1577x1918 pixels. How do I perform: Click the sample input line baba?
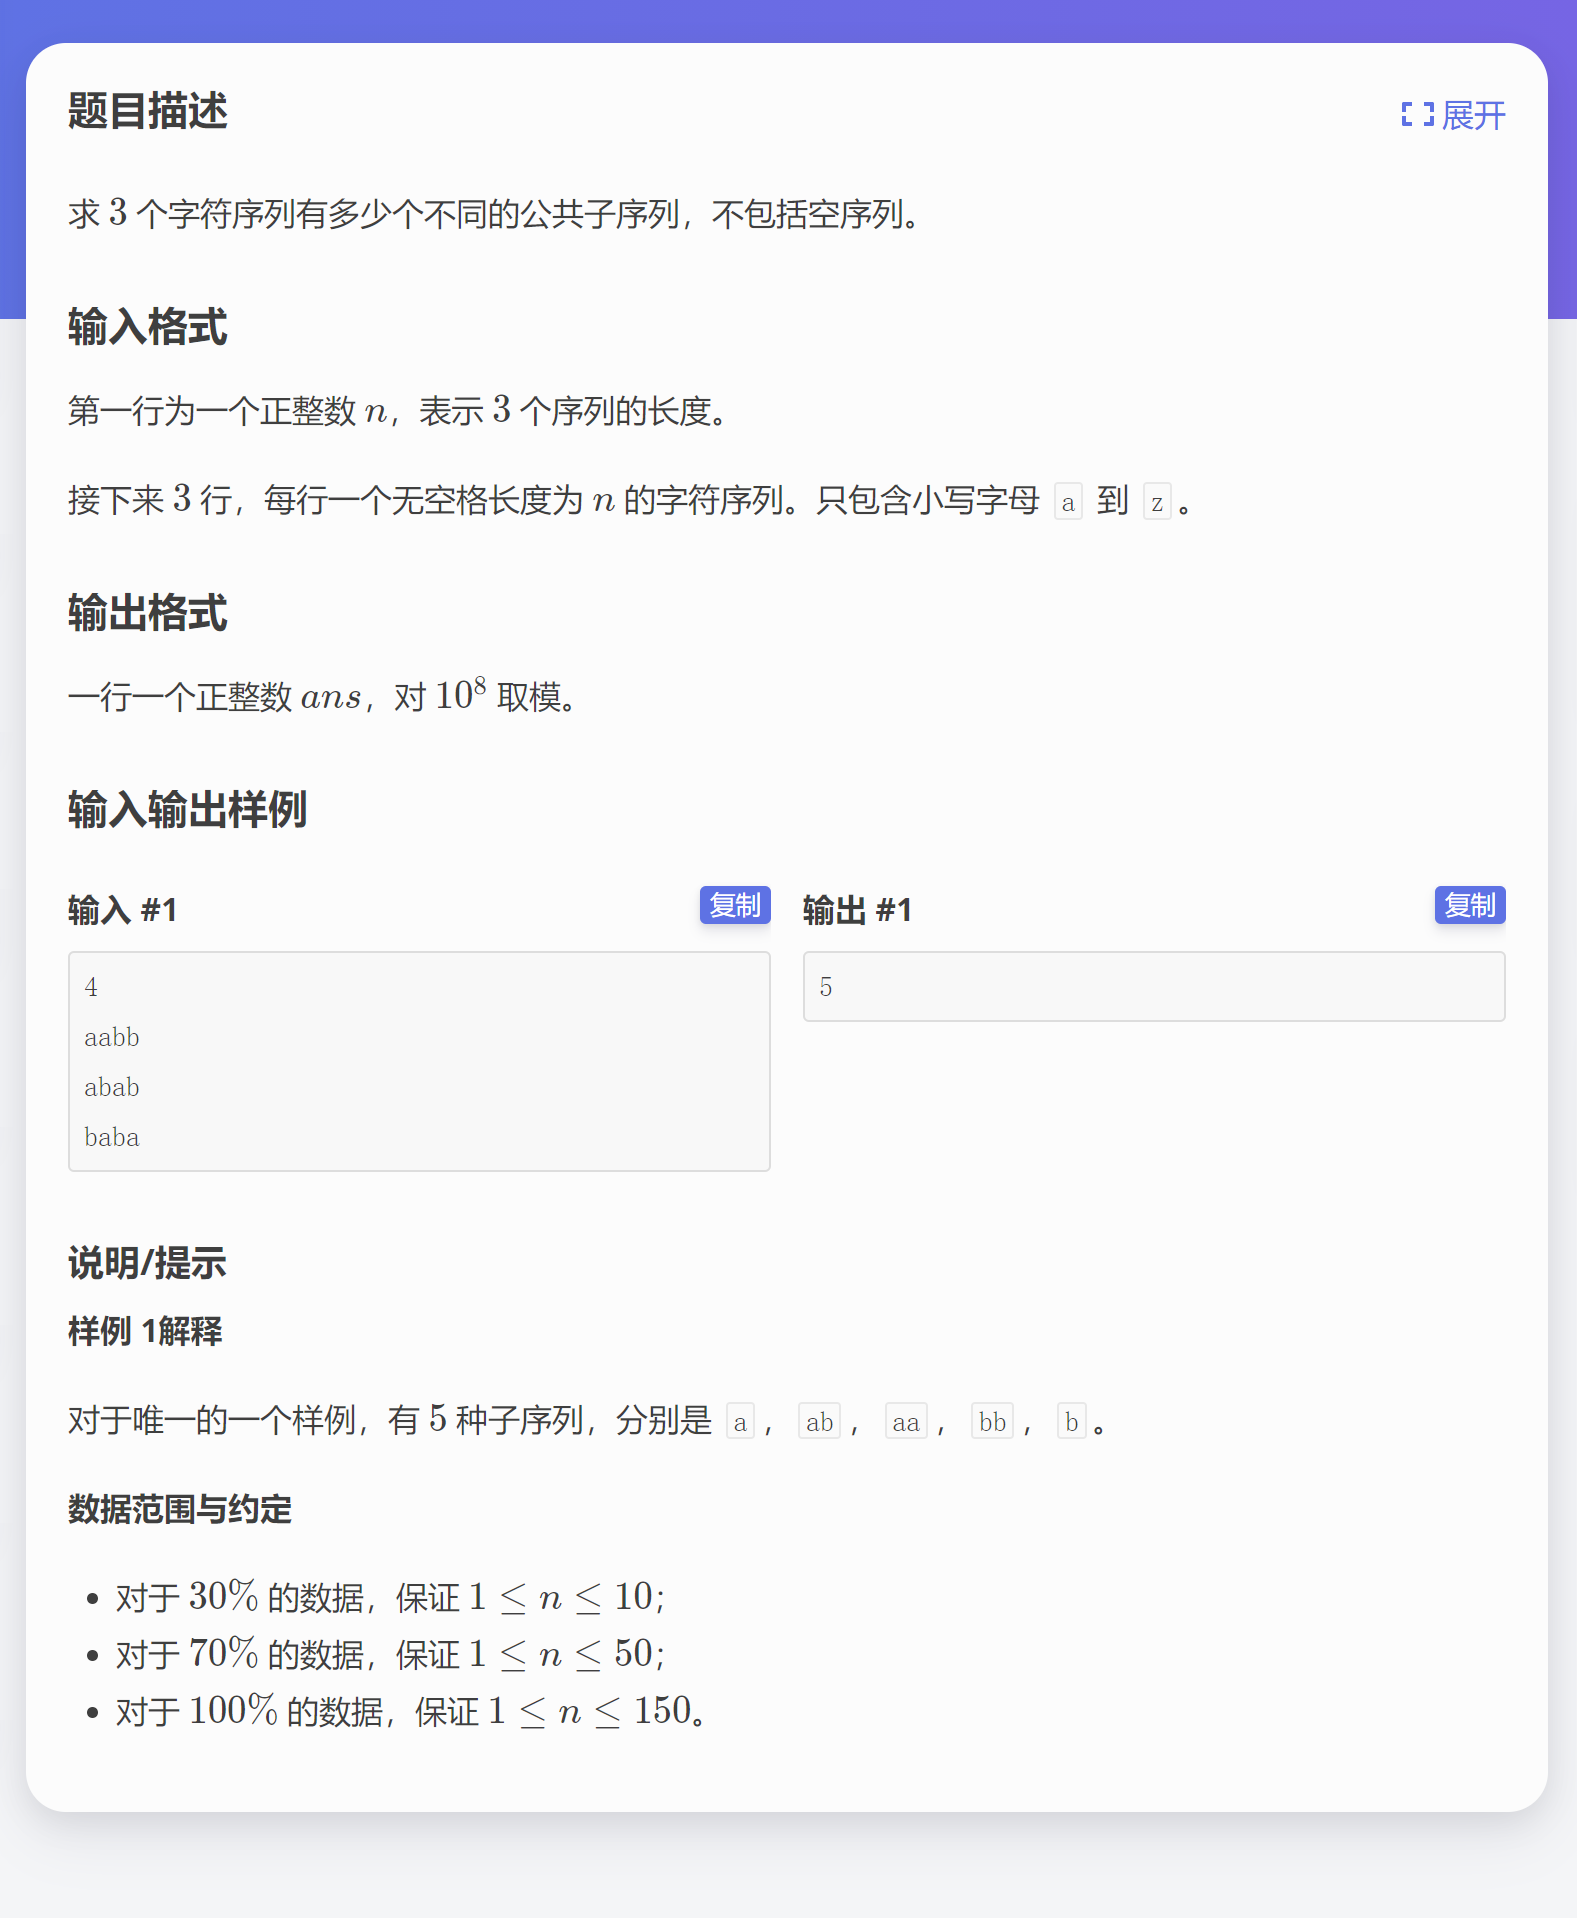click(x=112, y=1137)
